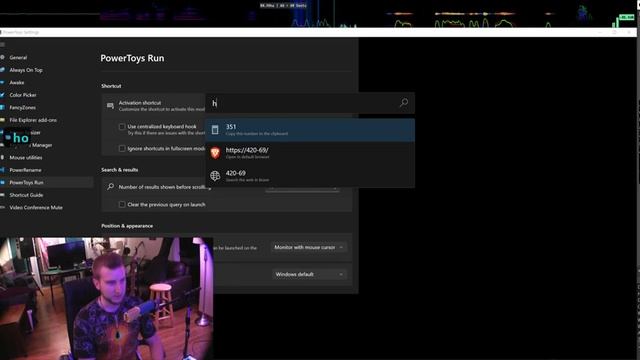
Task: Click the FancyZones sidebar icon
Action: (2, 108)
